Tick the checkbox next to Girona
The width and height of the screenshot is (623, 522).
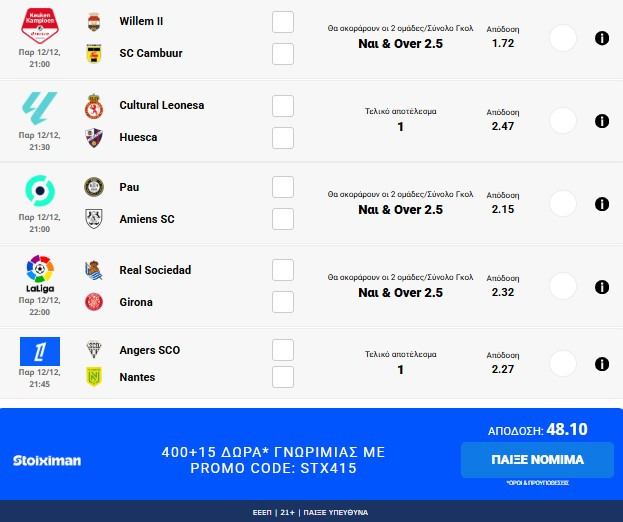coord(283,302)
